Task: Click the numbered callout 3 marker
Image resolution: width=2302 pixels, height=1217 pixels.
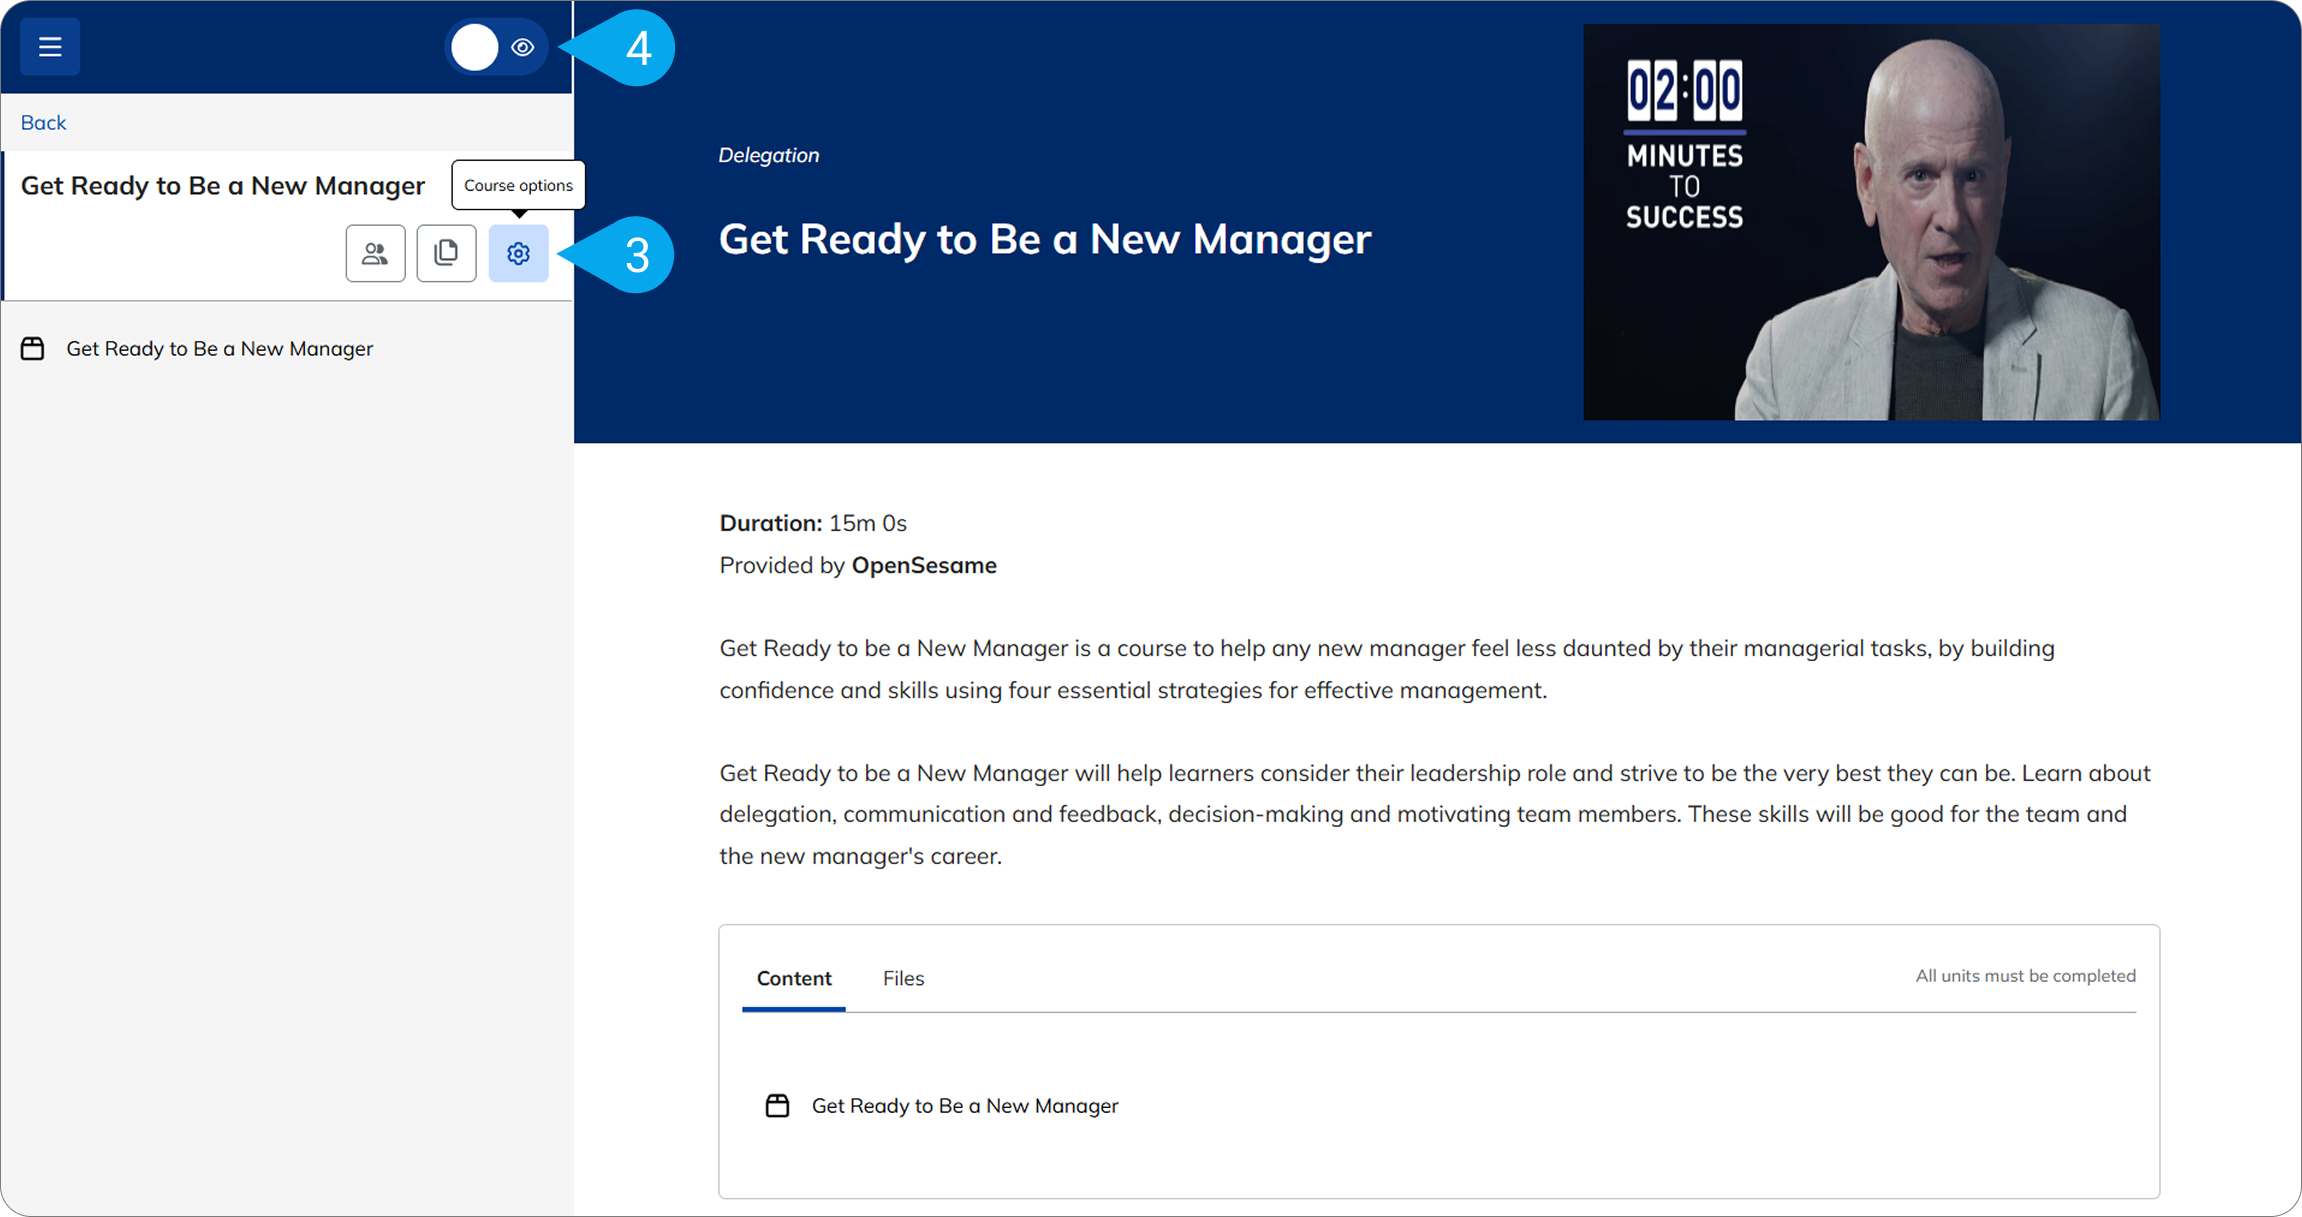Action: [636, 255]
